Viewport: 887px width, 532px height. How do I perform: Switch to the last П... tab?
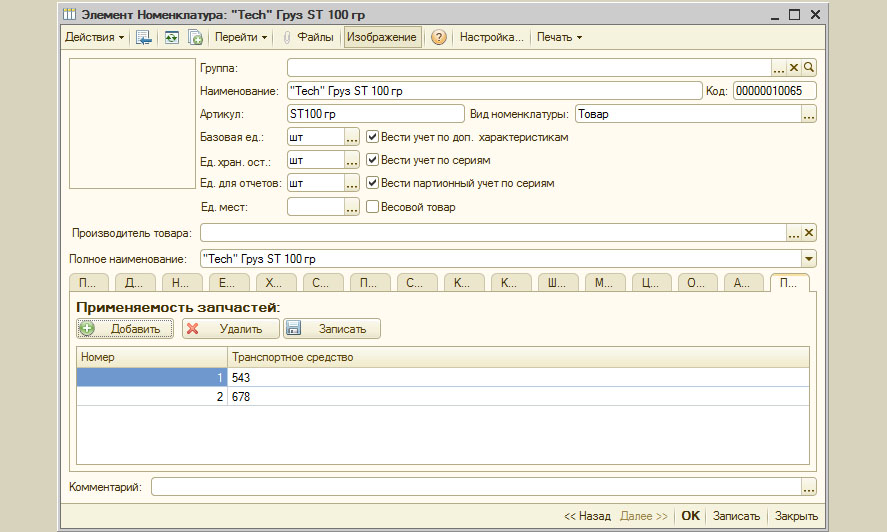(789, 283)
